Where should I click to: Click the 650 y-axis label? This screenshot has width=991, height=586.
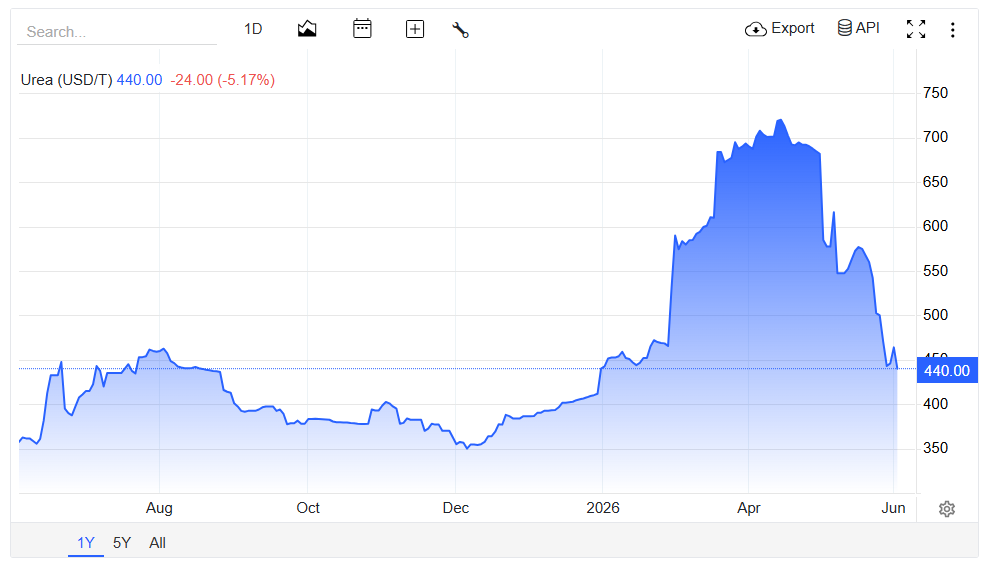tap(935, 182)
